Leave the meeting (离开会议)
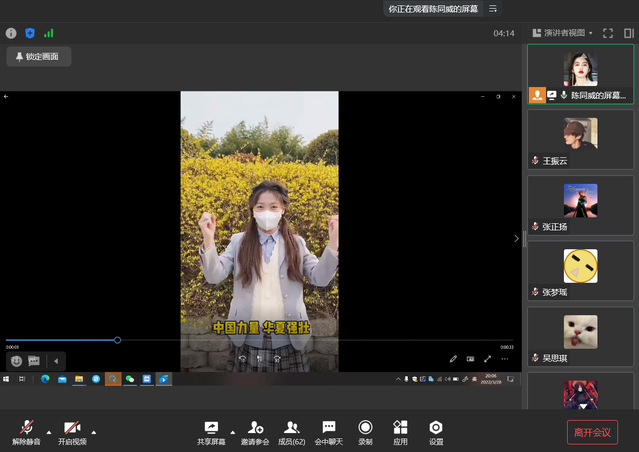This screenshot has height=452, width=639. (x=592, y=432)
